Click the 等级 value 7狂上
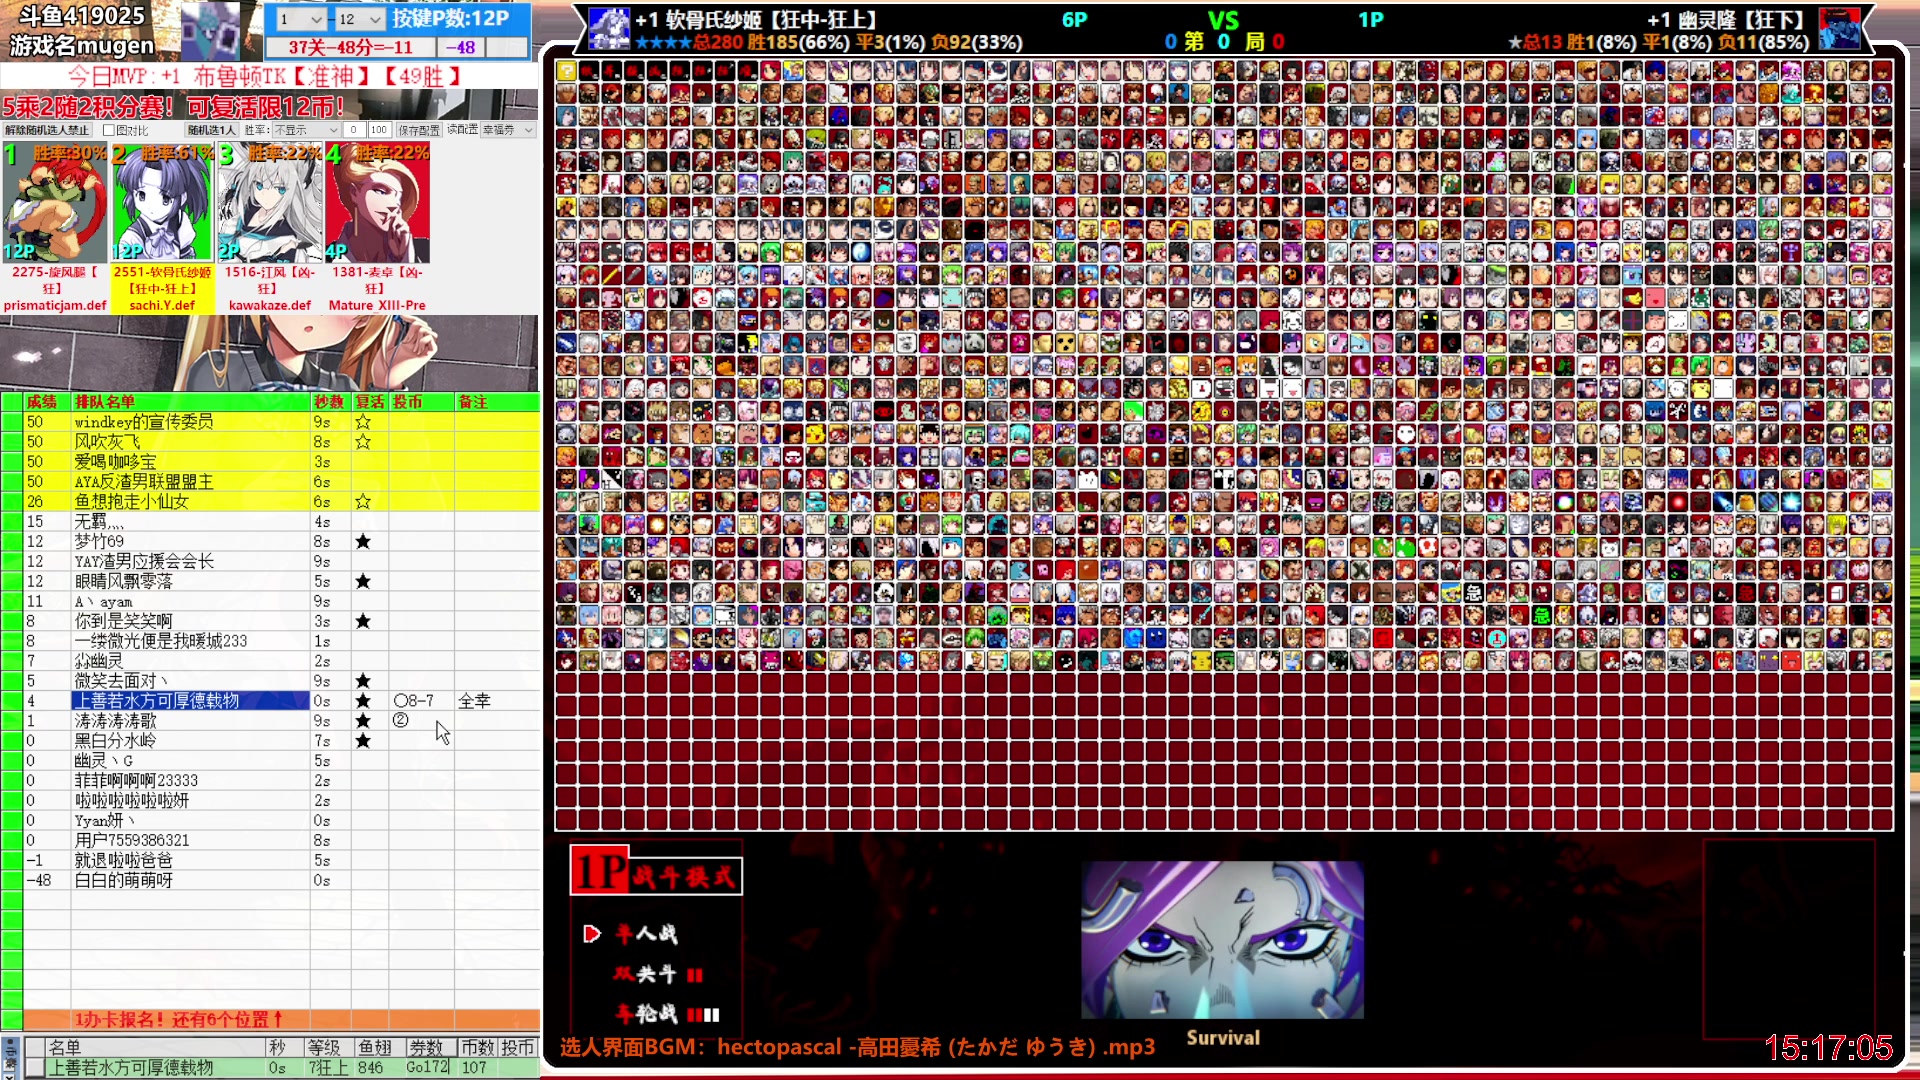This screenshot has height=1080, width=1920. 328,1068
